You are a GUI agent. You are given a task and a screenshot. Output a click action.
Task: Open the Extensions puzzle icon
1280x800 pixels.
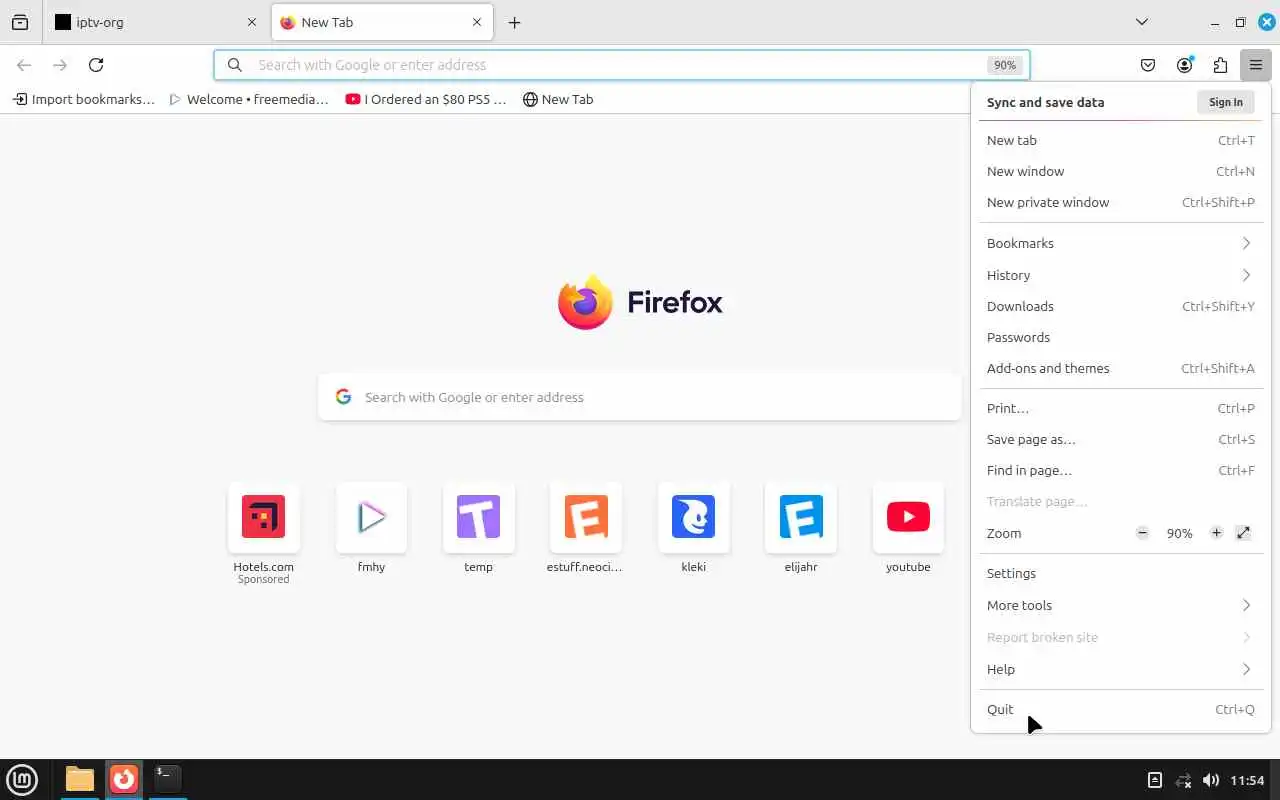1220,65
